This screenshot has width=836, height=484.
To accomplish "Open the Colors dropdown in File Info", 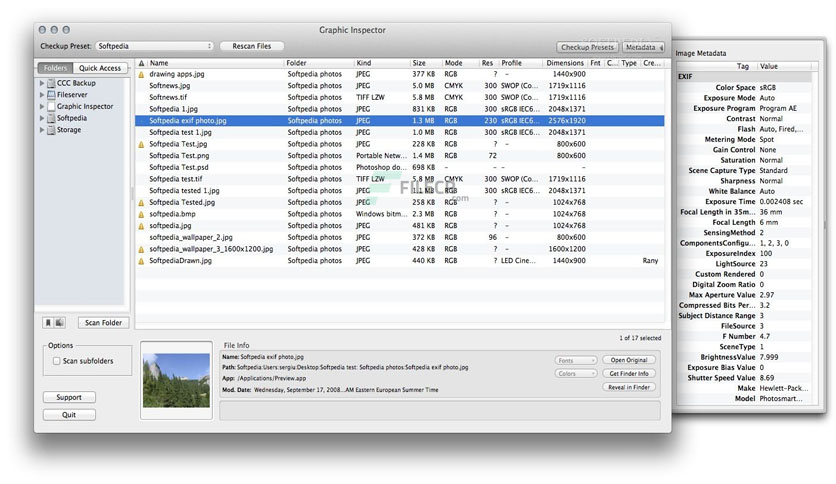I will [575, 374].
